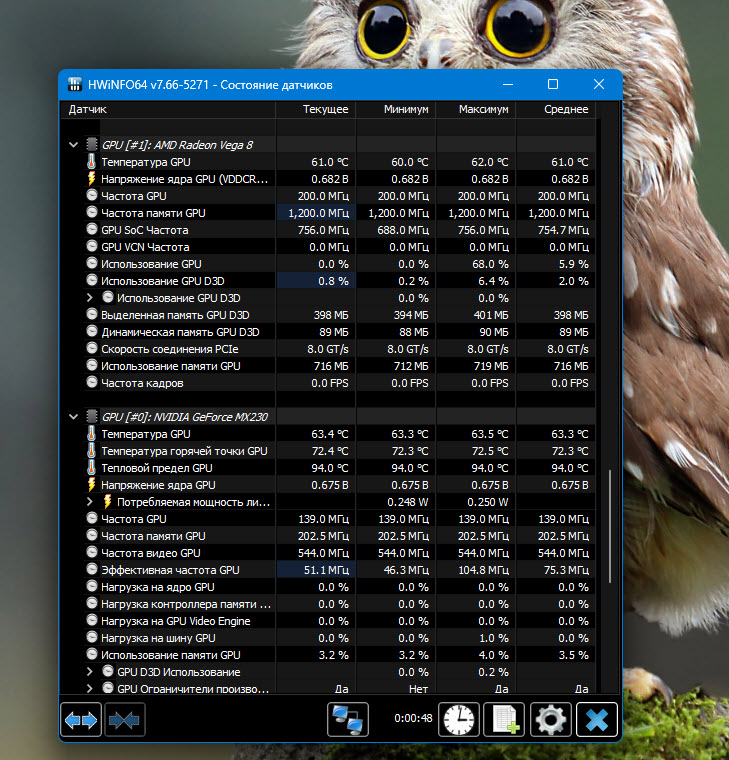The image size is (729, 760).
Task: Click gauge icon of Нагрузка на шину GPU
Action: (x=92, y=637)
